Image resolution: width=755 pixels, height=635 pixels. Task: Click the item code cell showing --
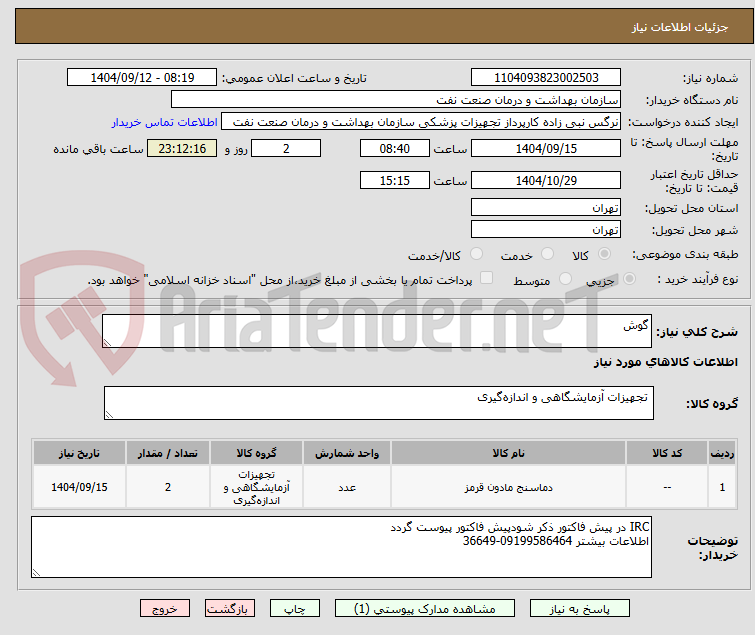(x=667, y=487)
